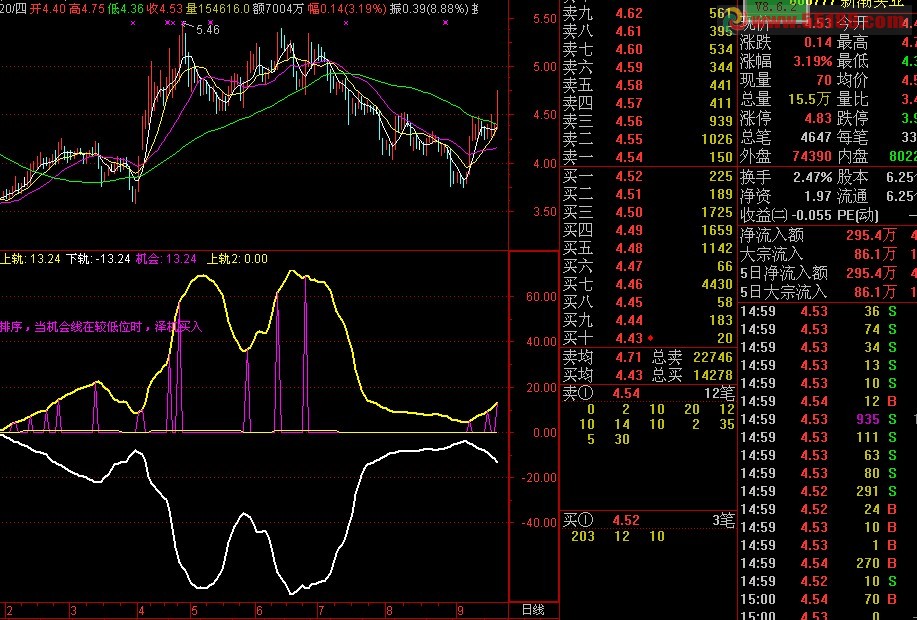
Task: Choose the 卖二 ask row at 4.55
Action: [647, 140]
